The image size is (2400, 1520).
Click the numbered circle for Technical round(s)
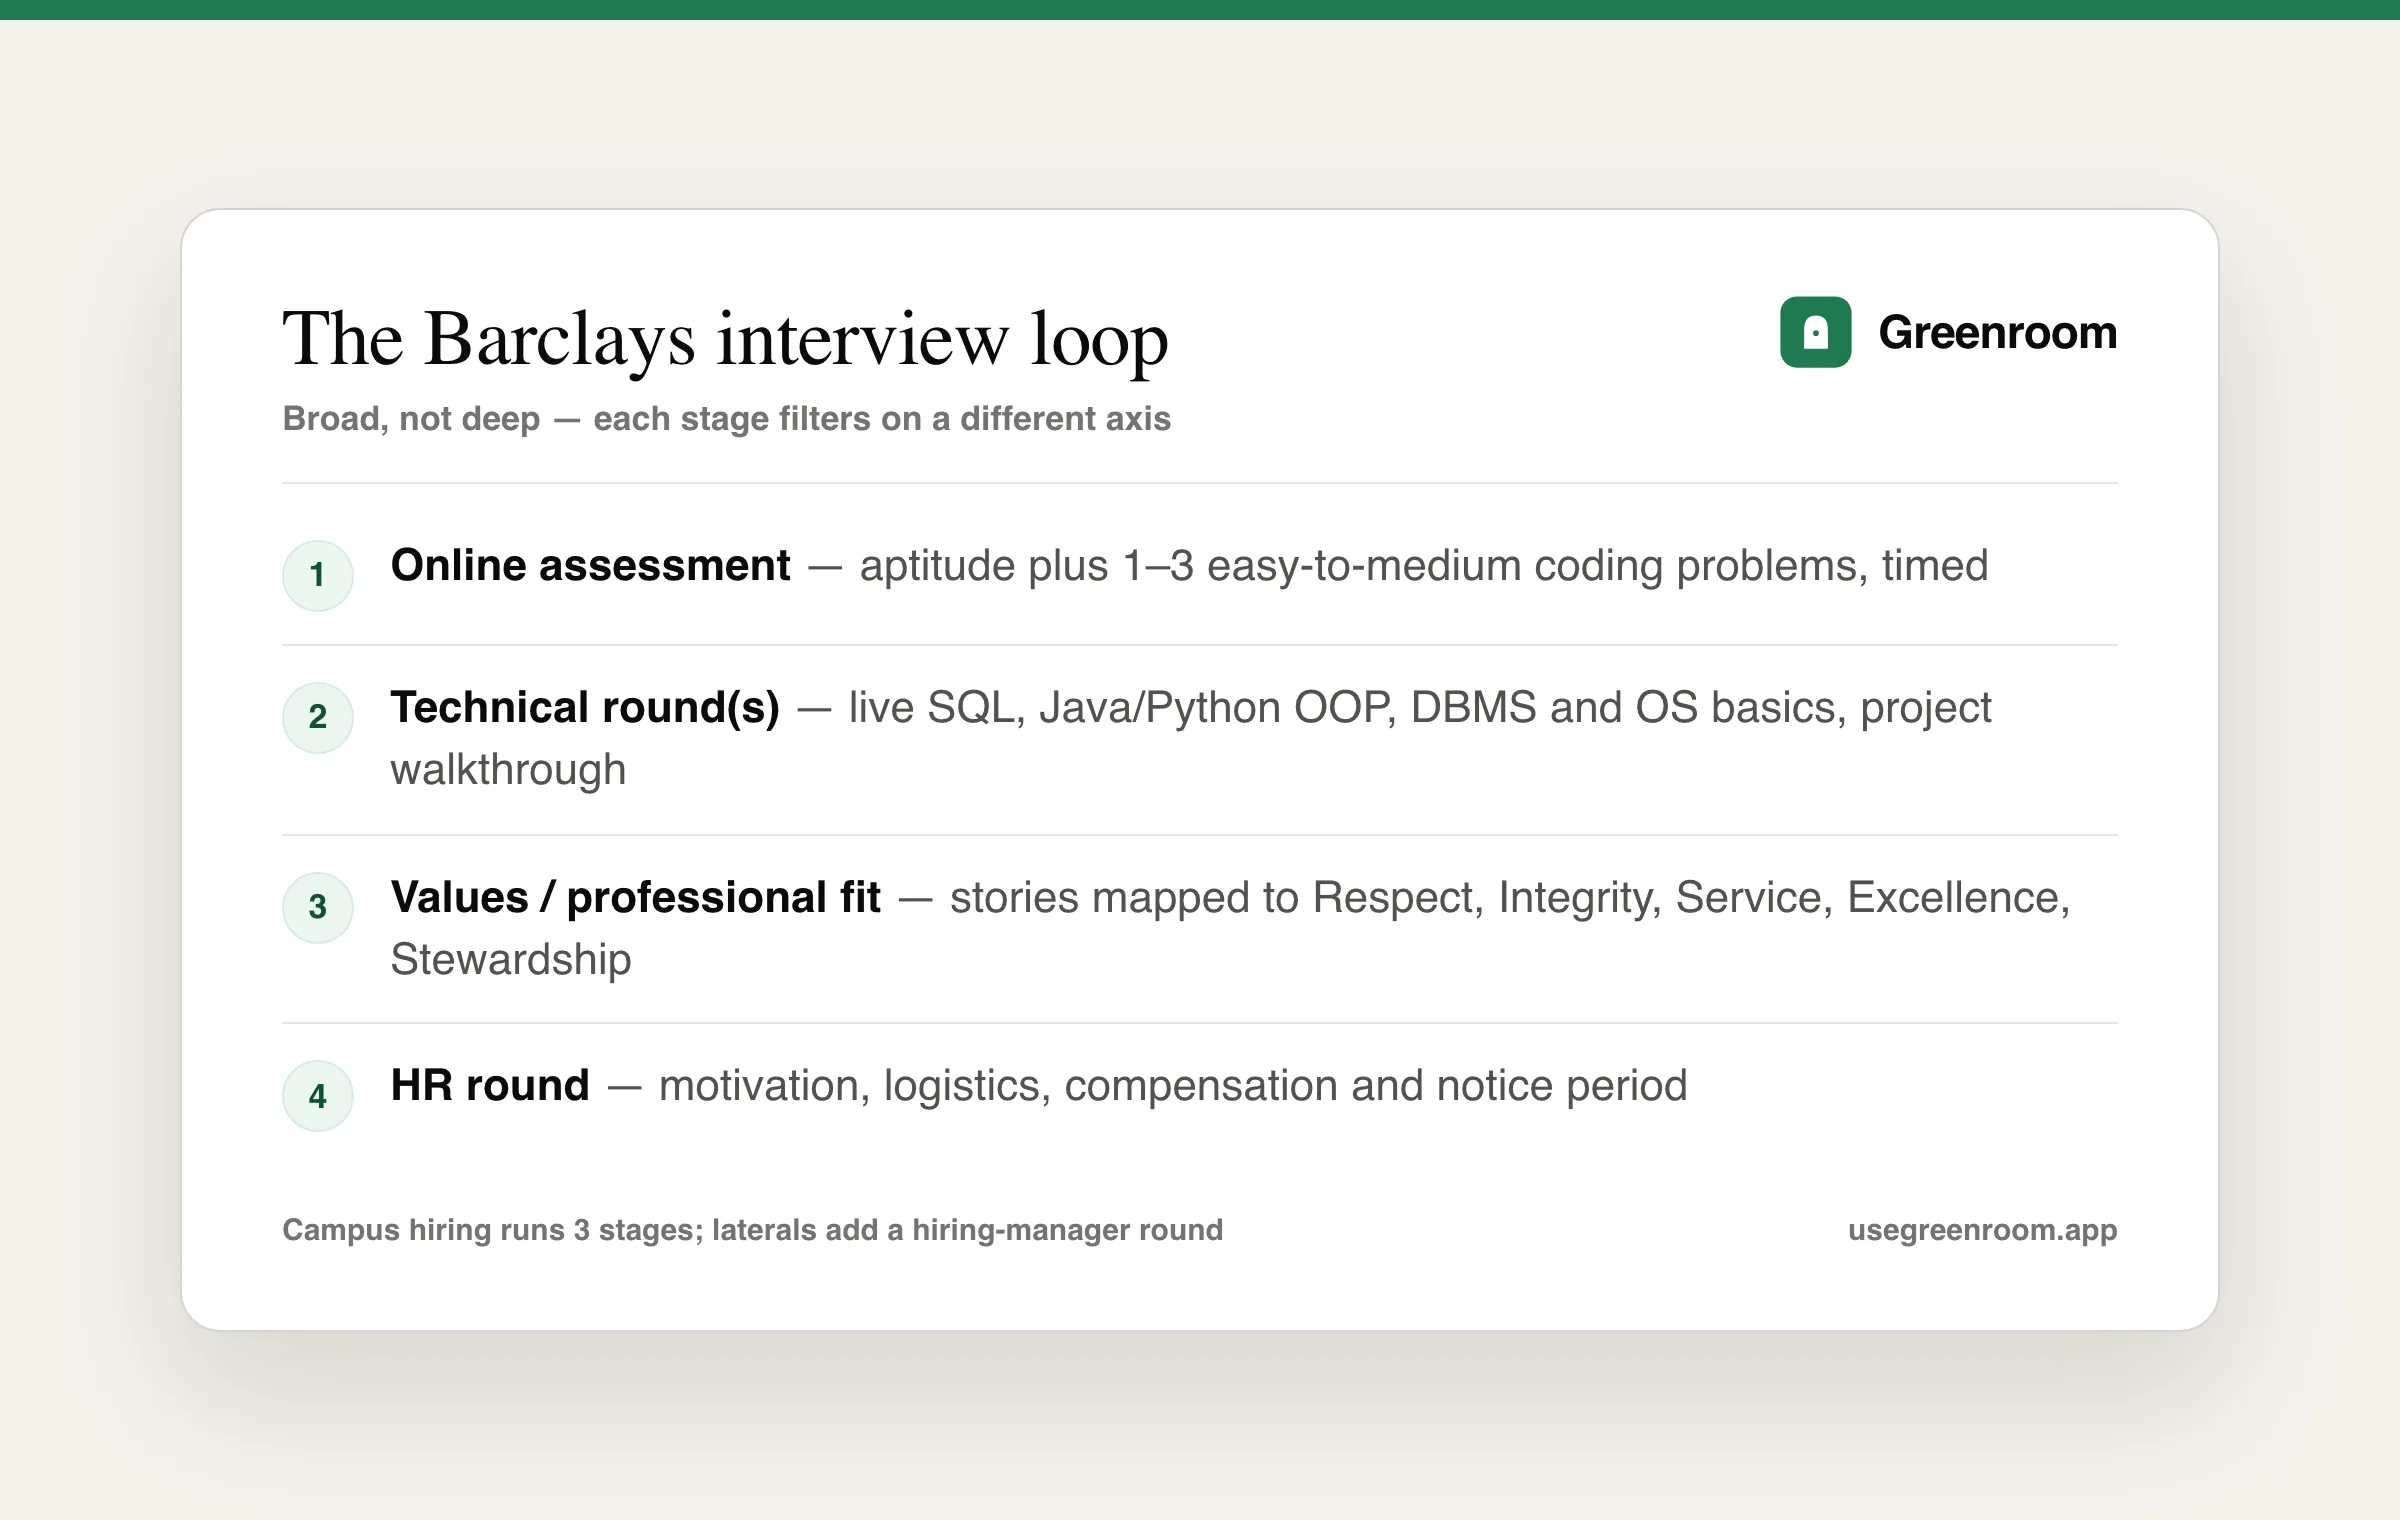[318, 717]
